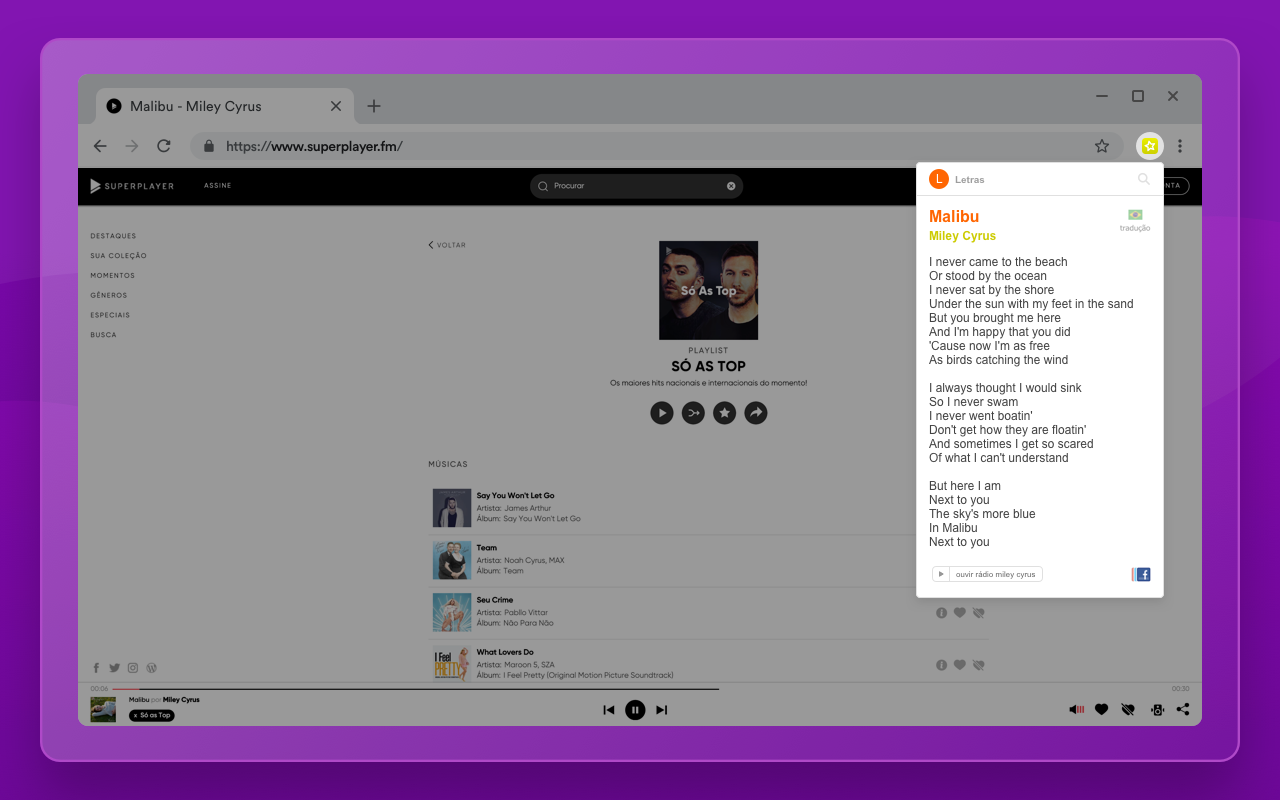Click the now-playing album art thumbnail
The image size is (1280, 800).
[x=103, y=710]
